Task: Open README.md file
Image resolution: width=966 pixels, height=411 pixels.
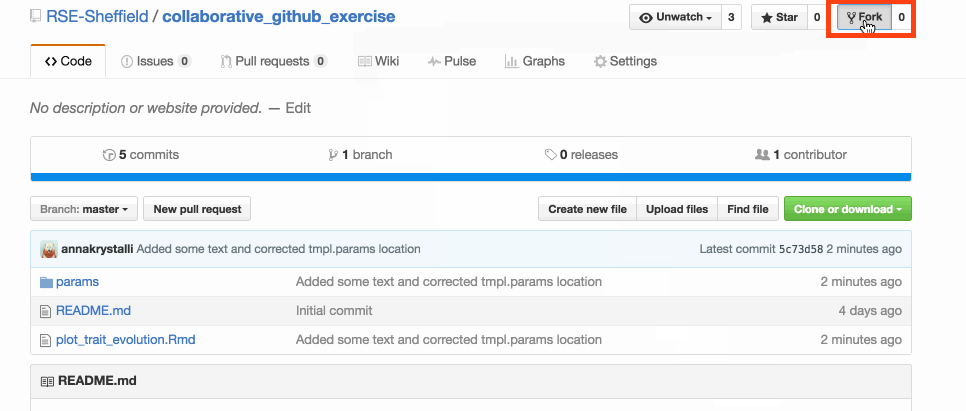Action: click(x=94, y=311)
